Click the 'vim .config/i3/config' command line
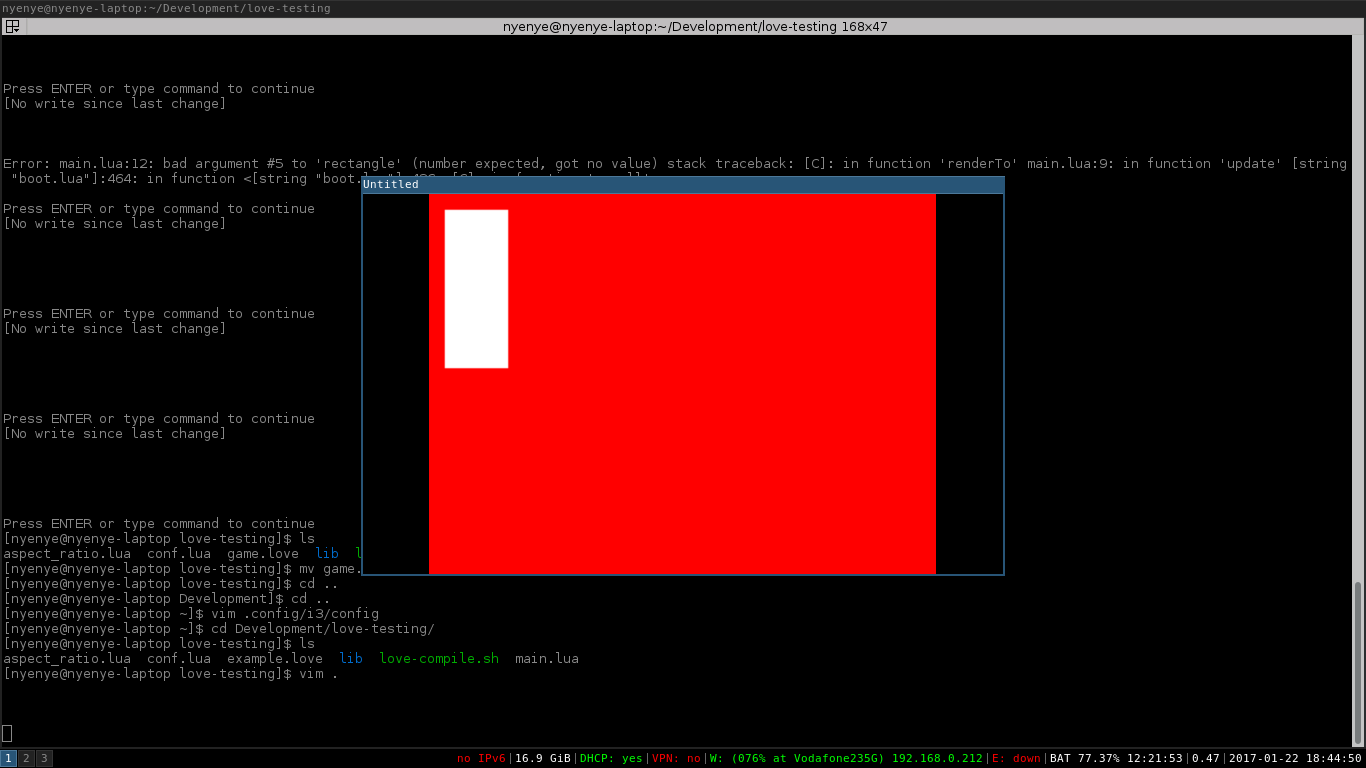The width and height of the screenshot is (1366, 768). pos(191,614)
